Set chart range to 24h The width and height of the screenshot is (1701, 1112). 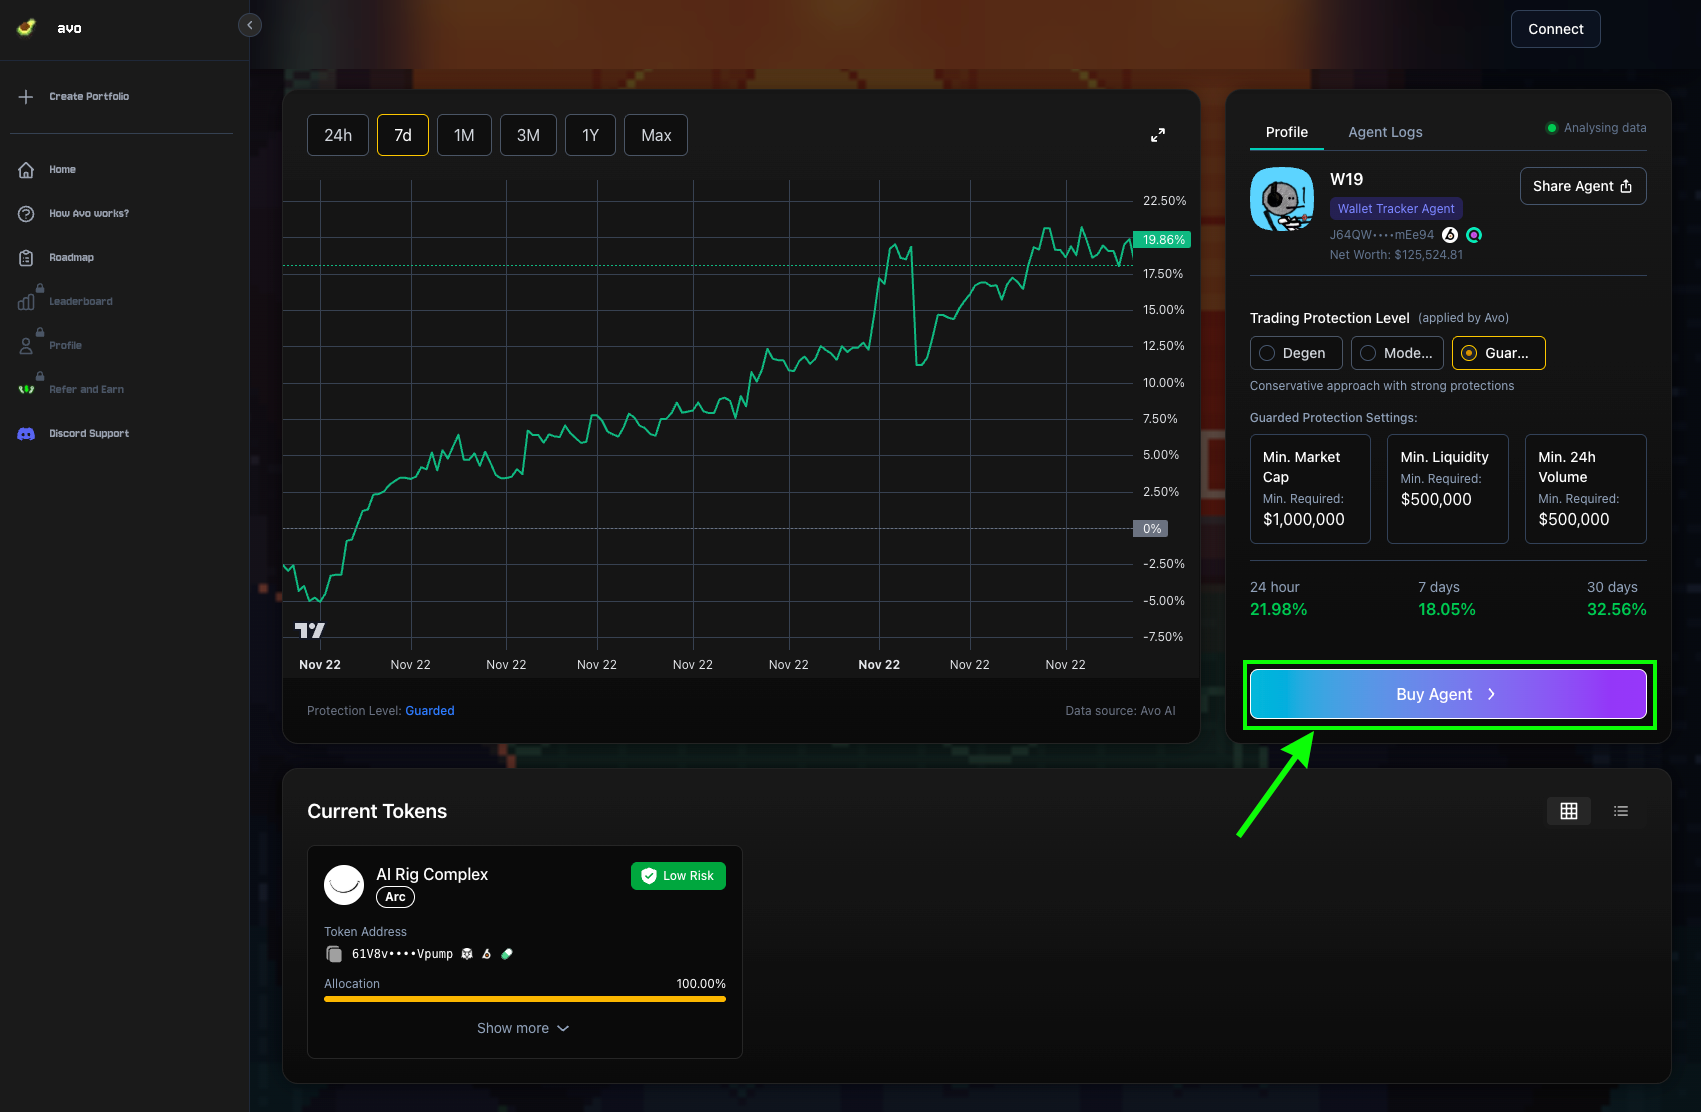[338, 135]
